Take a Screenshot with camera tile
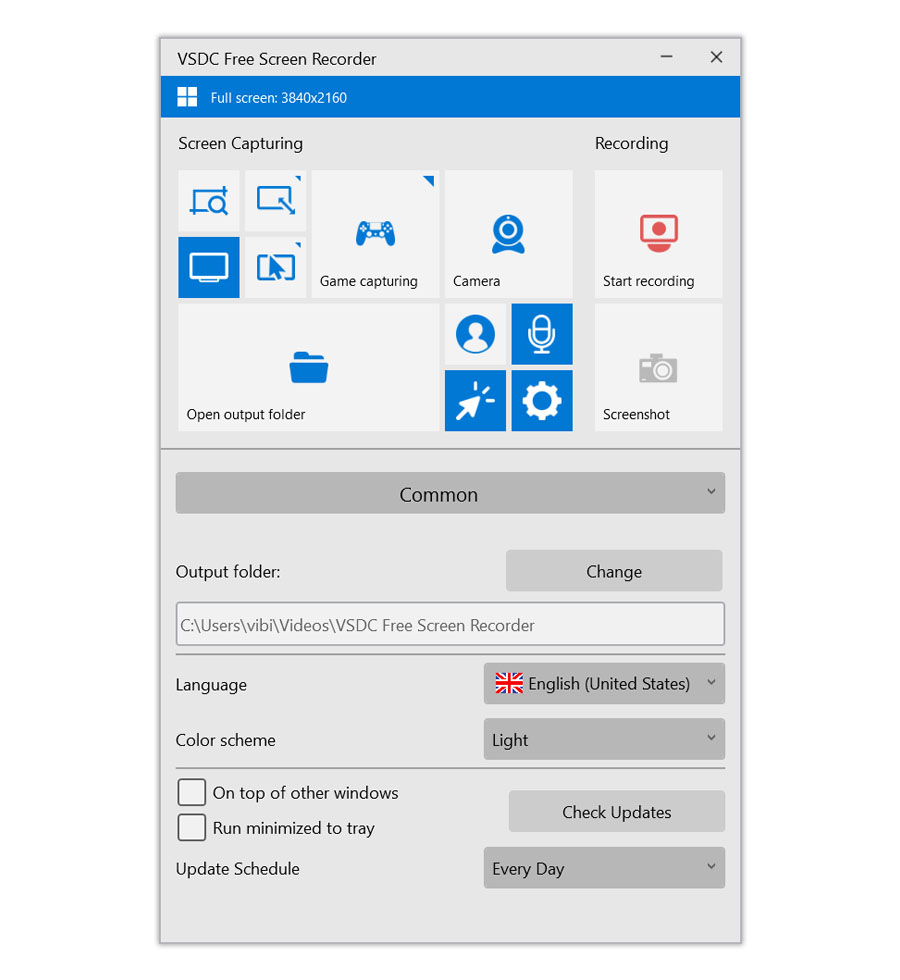Image resolution: width=900 pixels, height=980 pixels. 658,368
